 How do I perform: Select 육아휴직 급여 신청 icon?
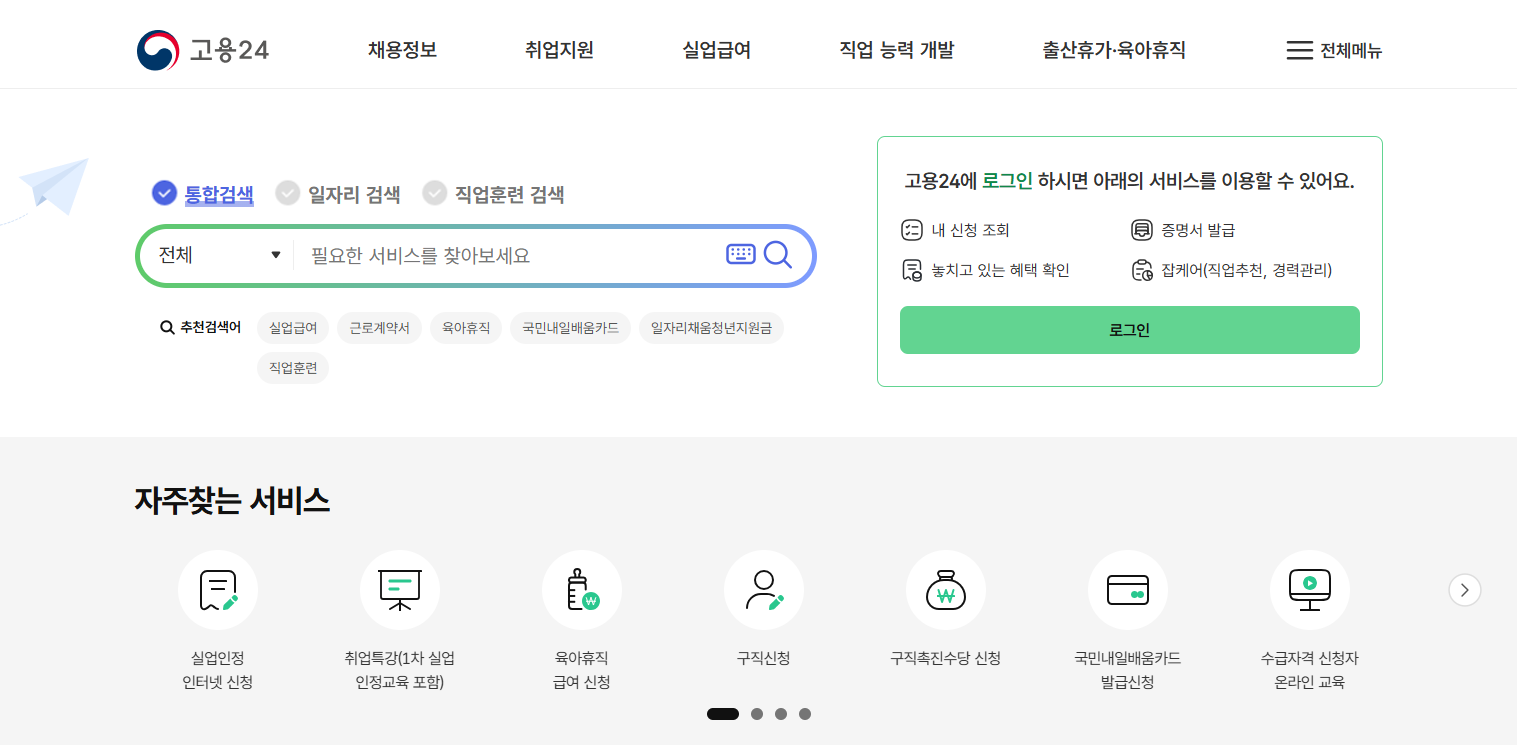582,590
